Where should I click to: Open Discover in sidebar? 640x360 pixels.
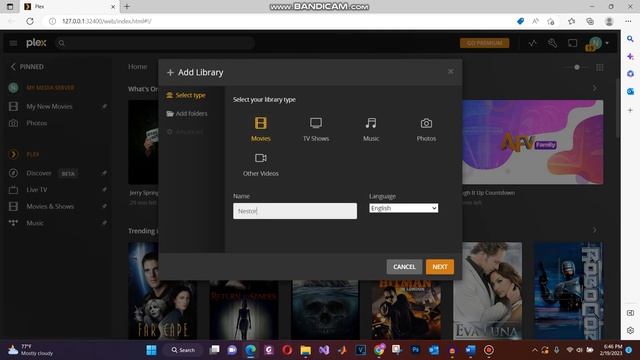[x=39, y=173]
